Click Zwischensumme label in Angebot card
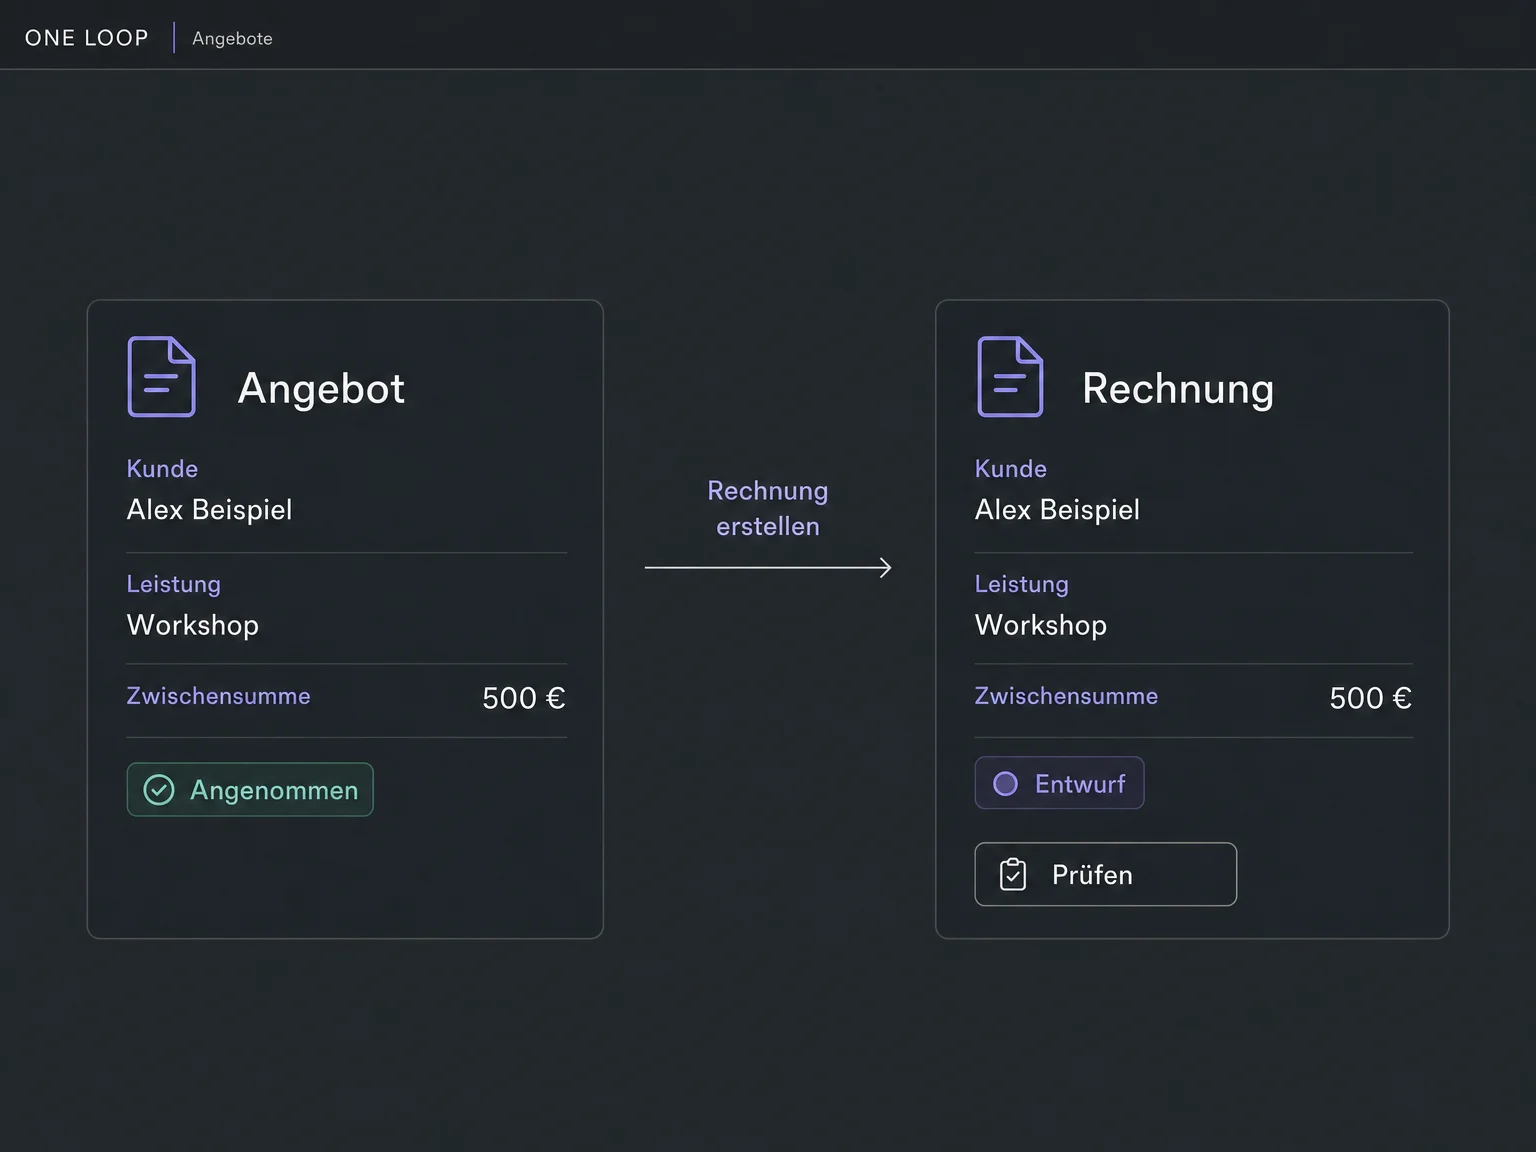This screenshot has width=1536, height=1152. (x=218, y=696)
